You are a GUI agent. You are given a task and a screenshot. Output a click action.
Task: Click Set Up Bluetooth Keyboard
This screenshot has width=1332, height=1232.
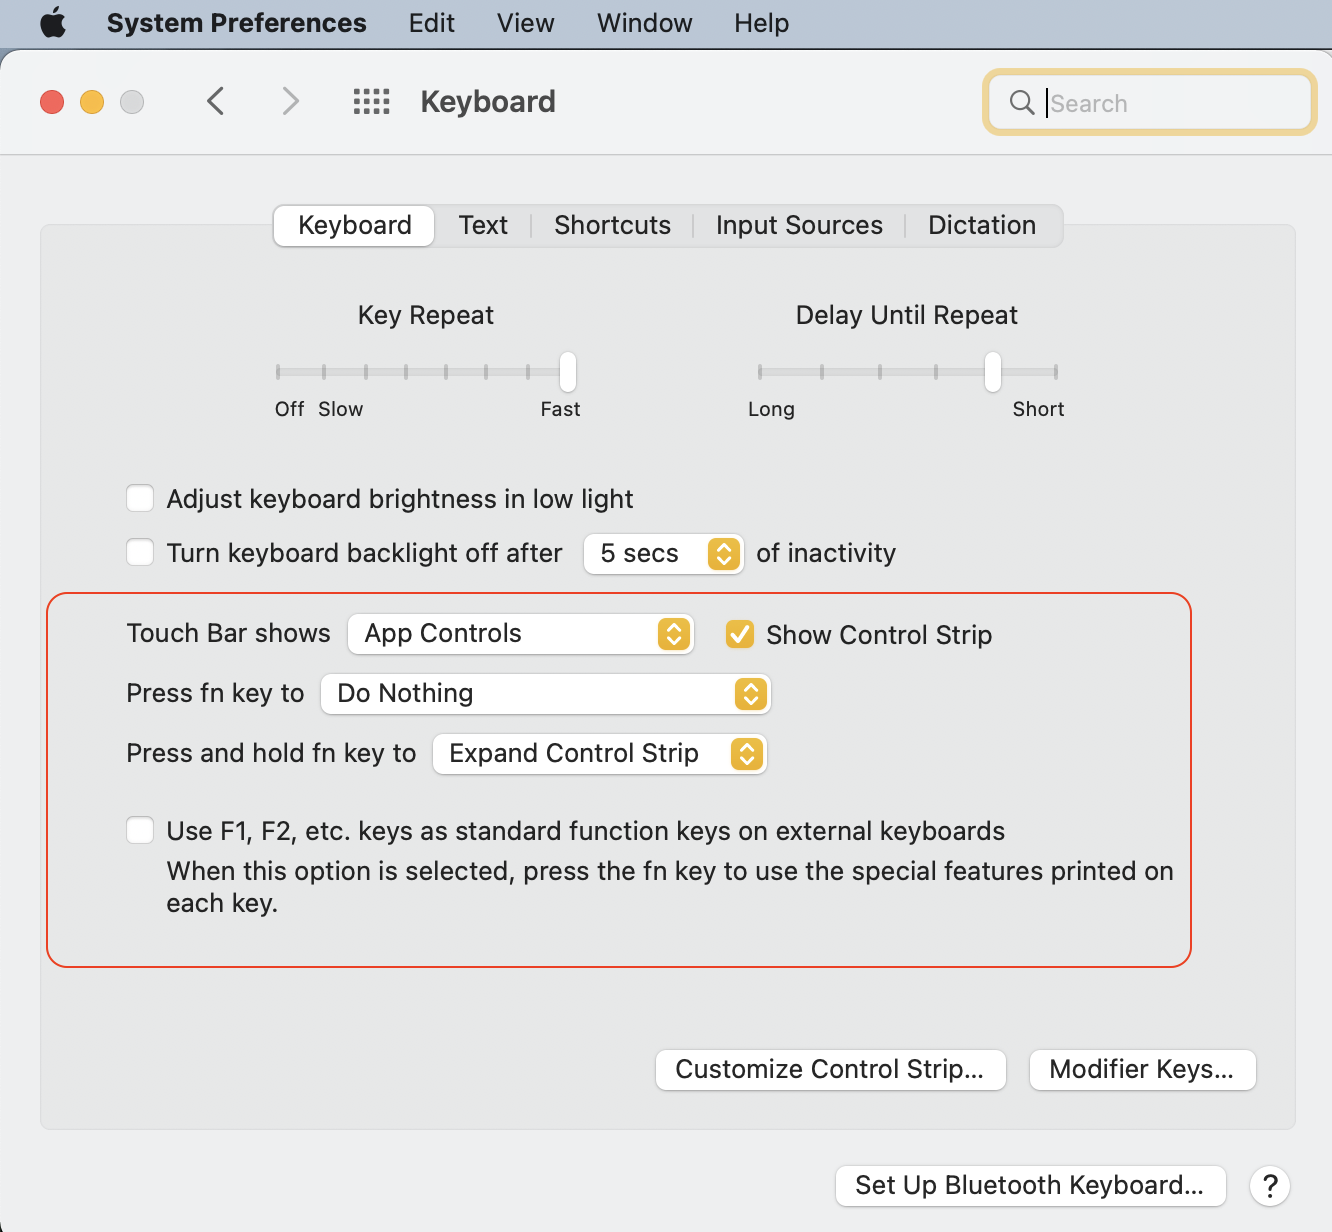(x=1030, y=1185)
